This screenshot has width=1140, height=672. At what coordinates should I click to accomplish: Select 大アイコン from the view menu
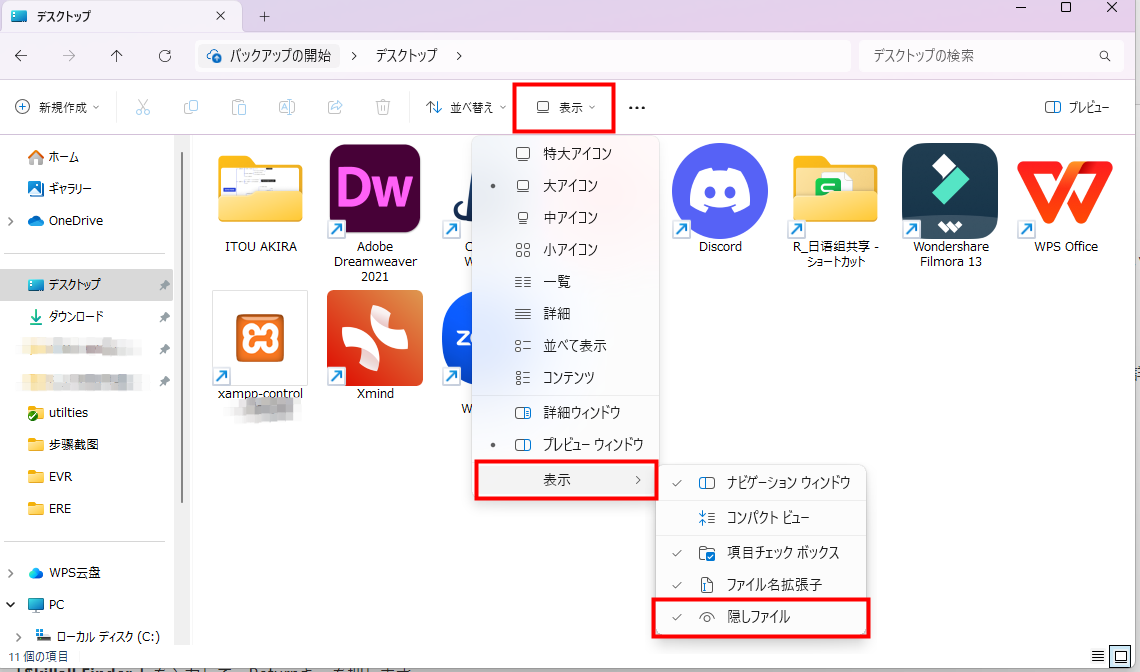pos(567,185)
